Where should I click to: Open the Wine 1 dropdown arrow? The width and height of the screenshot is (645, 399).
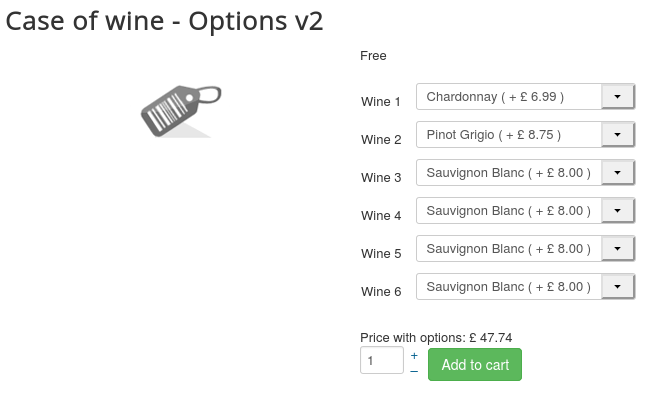pyautogui.click(x=617, y=97)
